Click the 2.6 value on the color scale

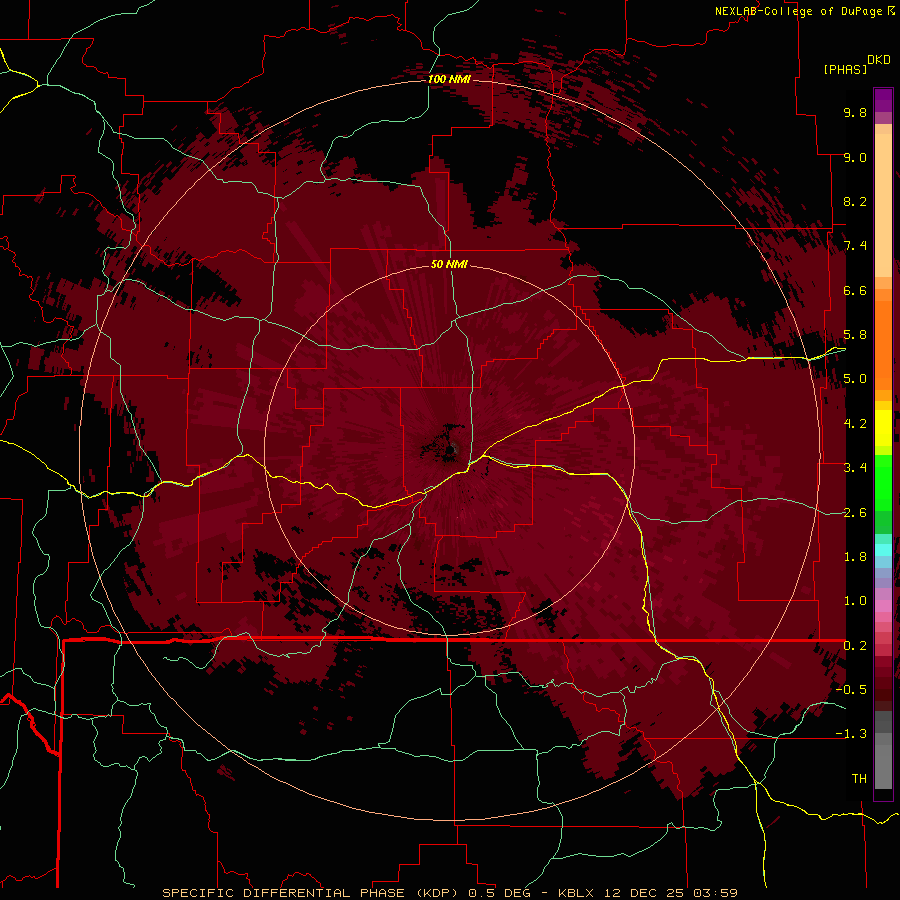pos(855,513)
